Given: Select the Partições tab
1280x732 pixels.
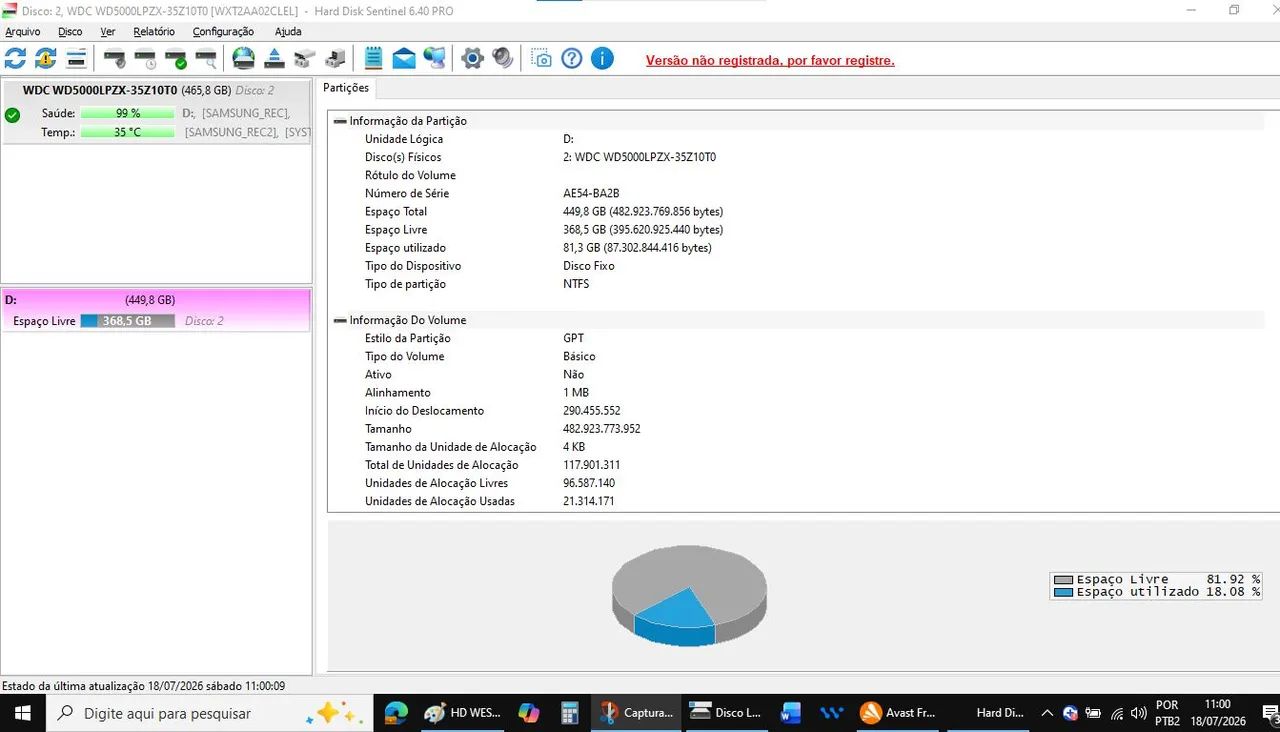Looking at the screenshot, I should [x=346, y=88].
